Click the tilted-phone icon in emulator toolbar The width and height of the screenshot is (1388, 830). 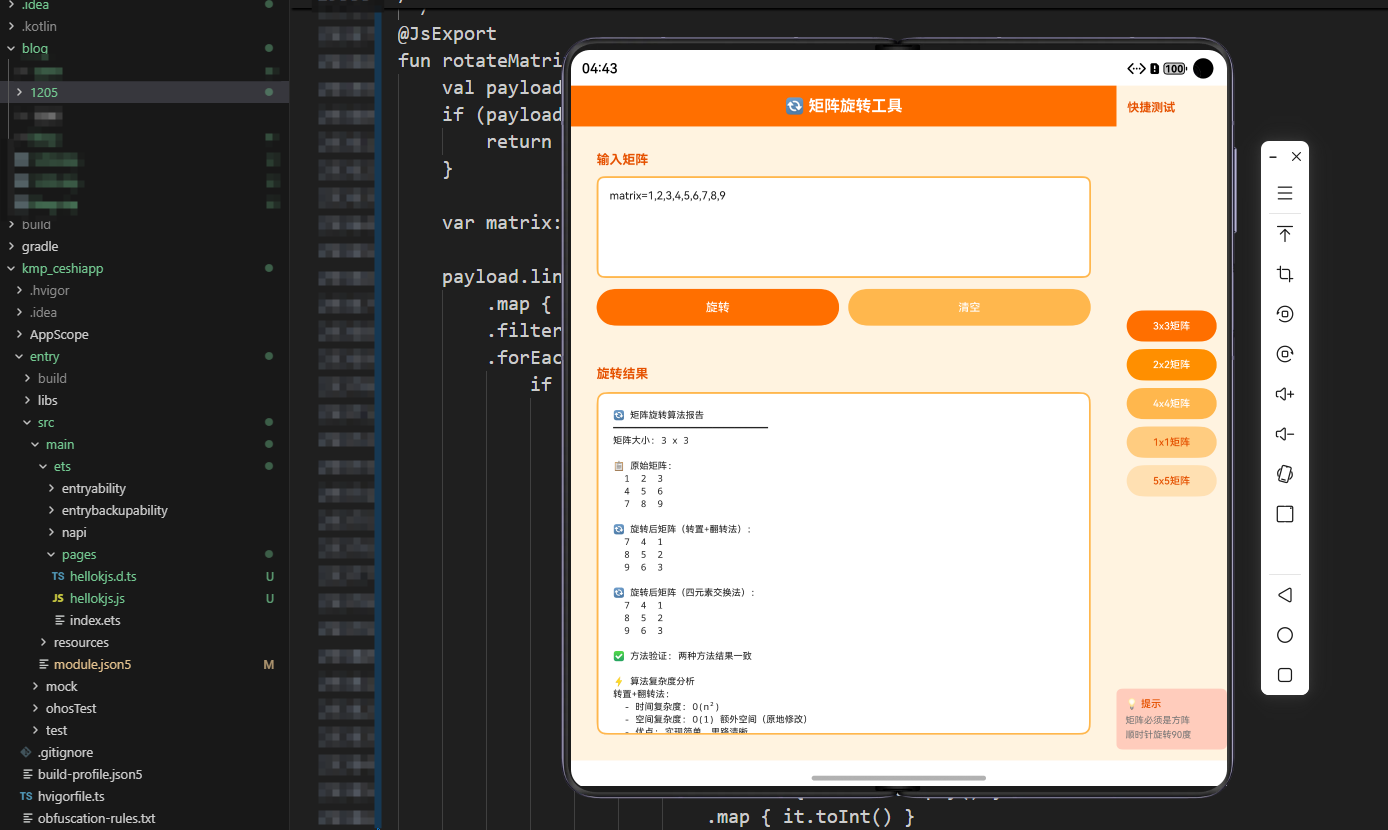click(x=1285, y=474)
